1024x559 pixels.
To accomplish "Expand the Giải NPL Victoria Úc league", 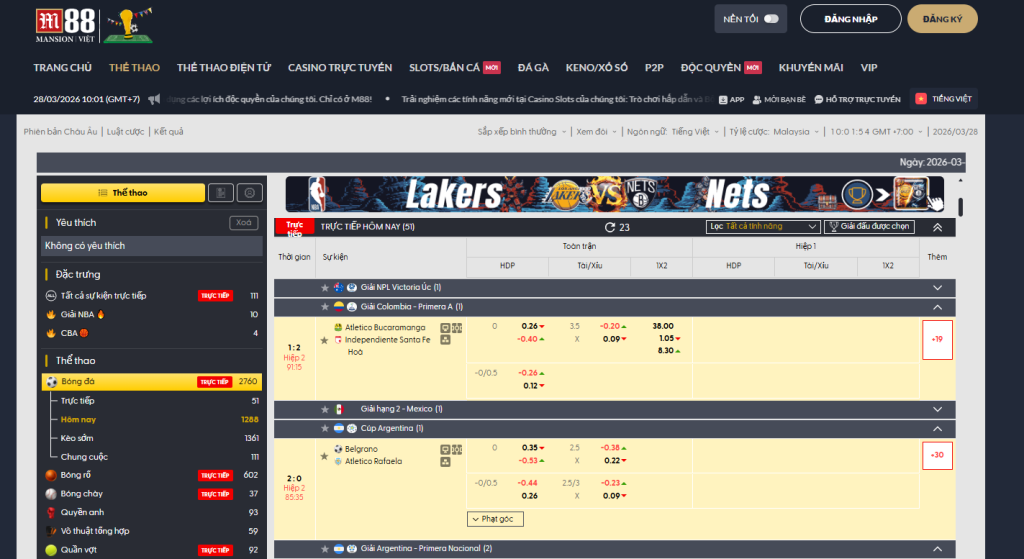I will point(937,288).
